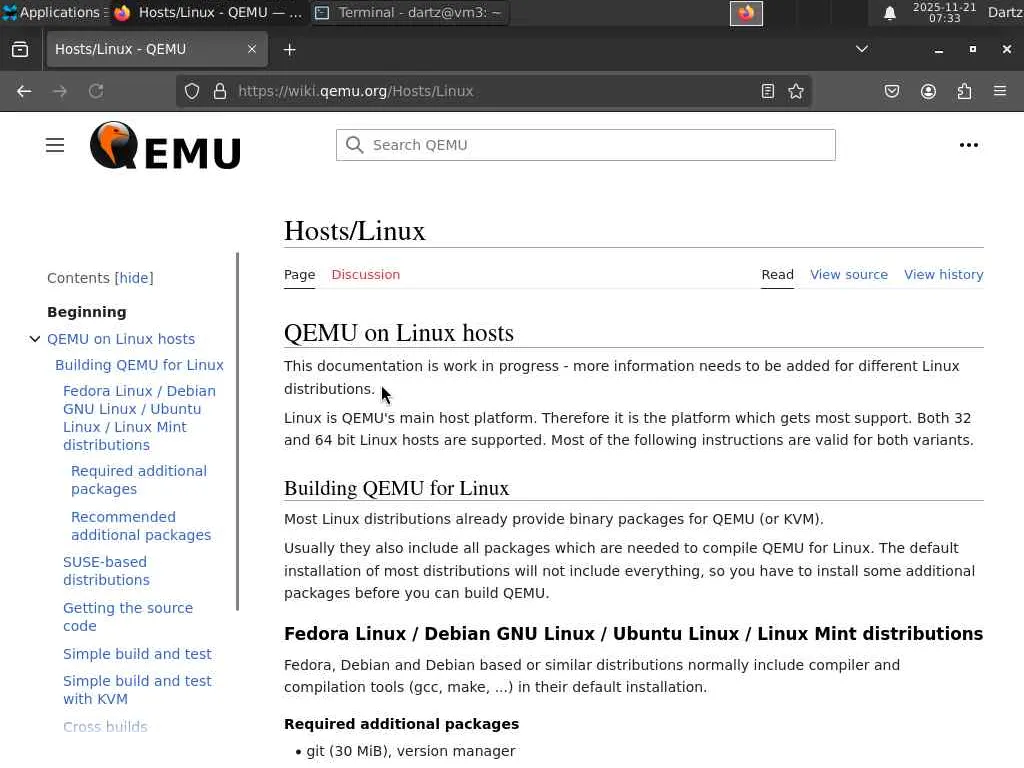Viewport: 1024px width, 768px height.
Task: Open a new tab with plus icon
Action: pyautogui.click(x=290, y=50)
